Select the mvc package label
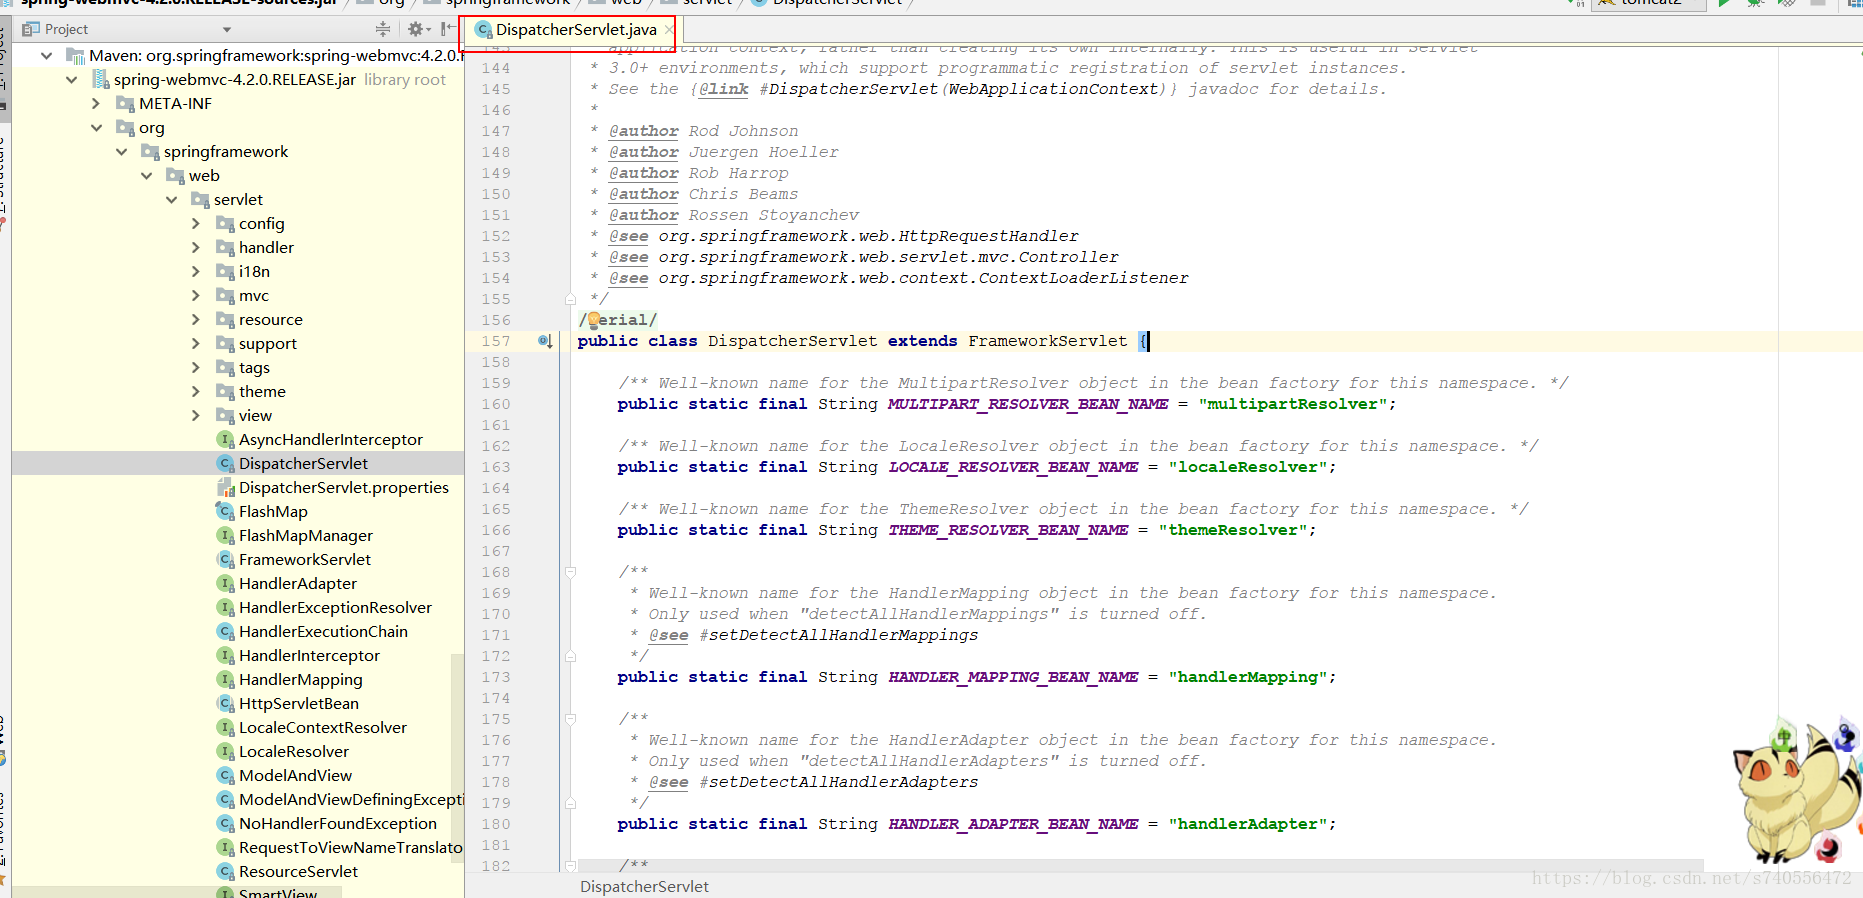The height and width of the screenshot is (898, 1863). tap(254, 296)
